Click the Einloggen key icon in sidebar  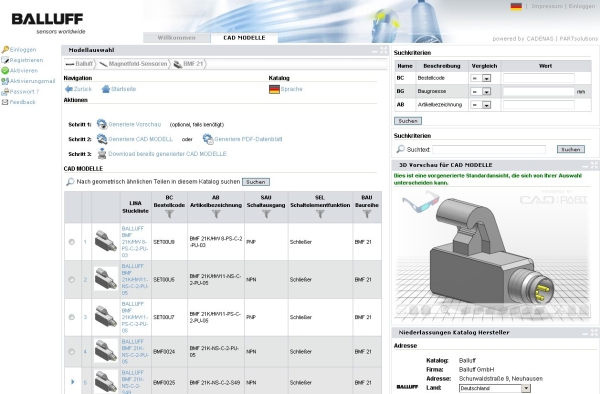point(5,50)
